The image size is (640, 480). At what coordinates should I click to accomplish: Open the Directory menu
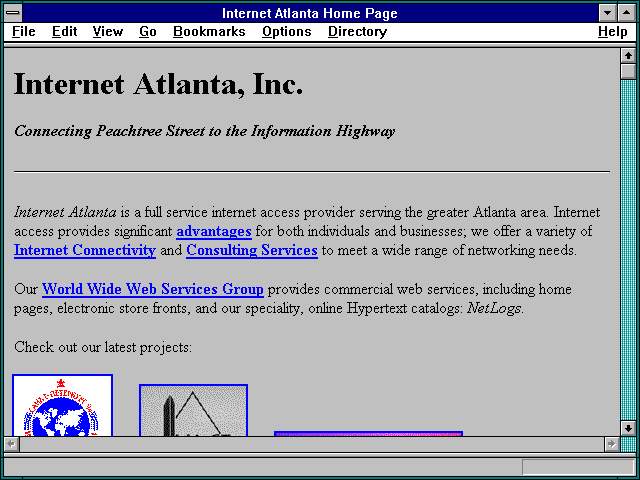[358, 32]
